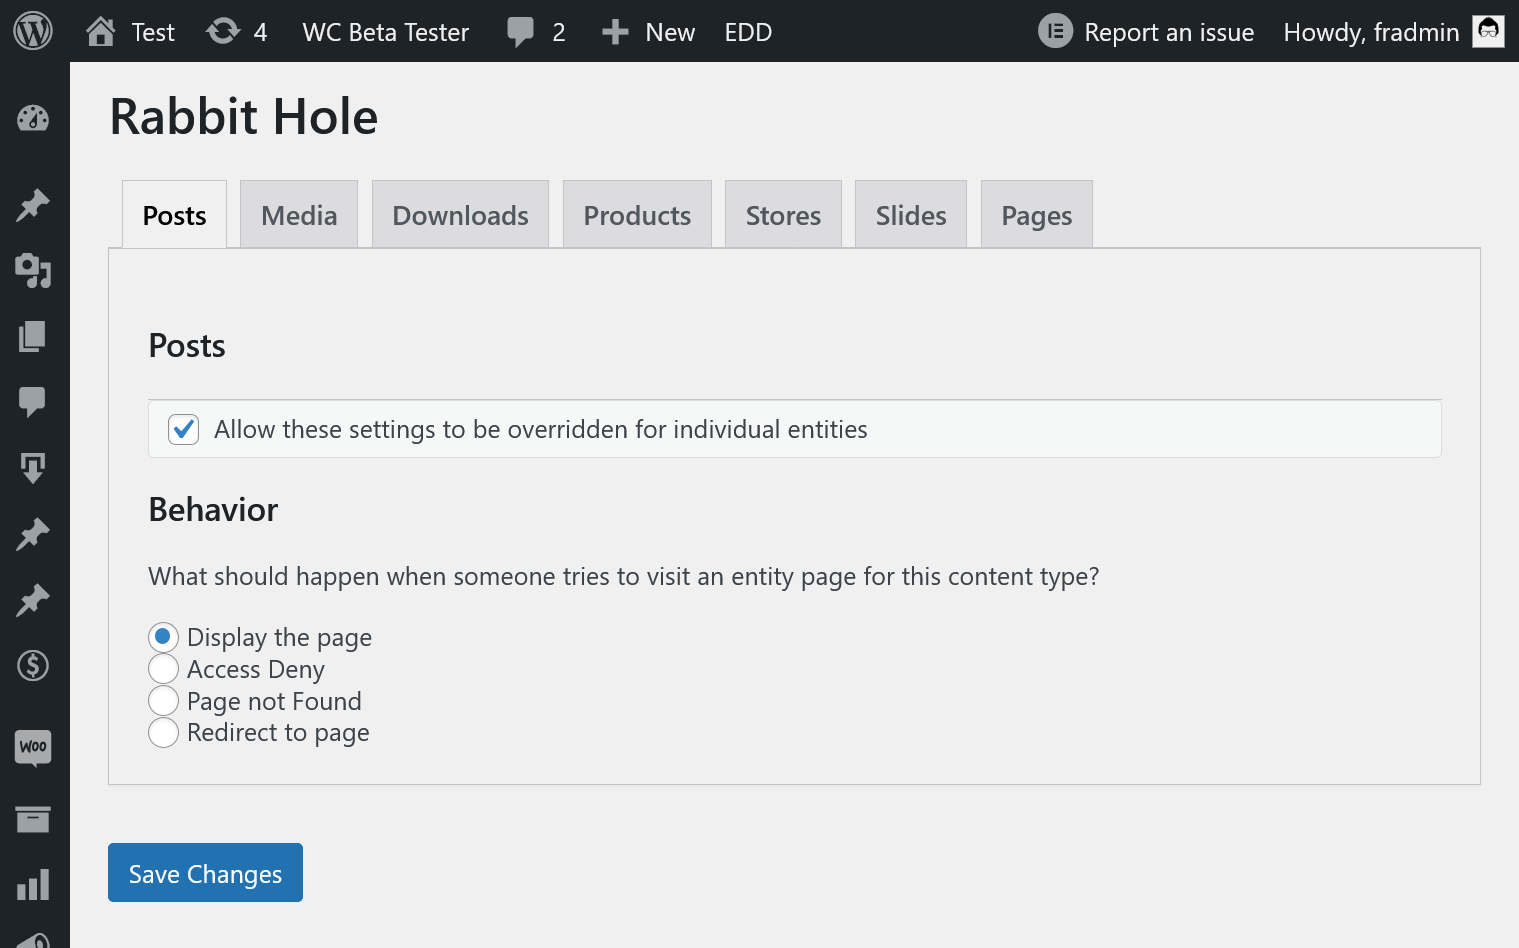Open Pages in the sidebar
Screen dimensions: 1519x948
click(x=33, y=336)
